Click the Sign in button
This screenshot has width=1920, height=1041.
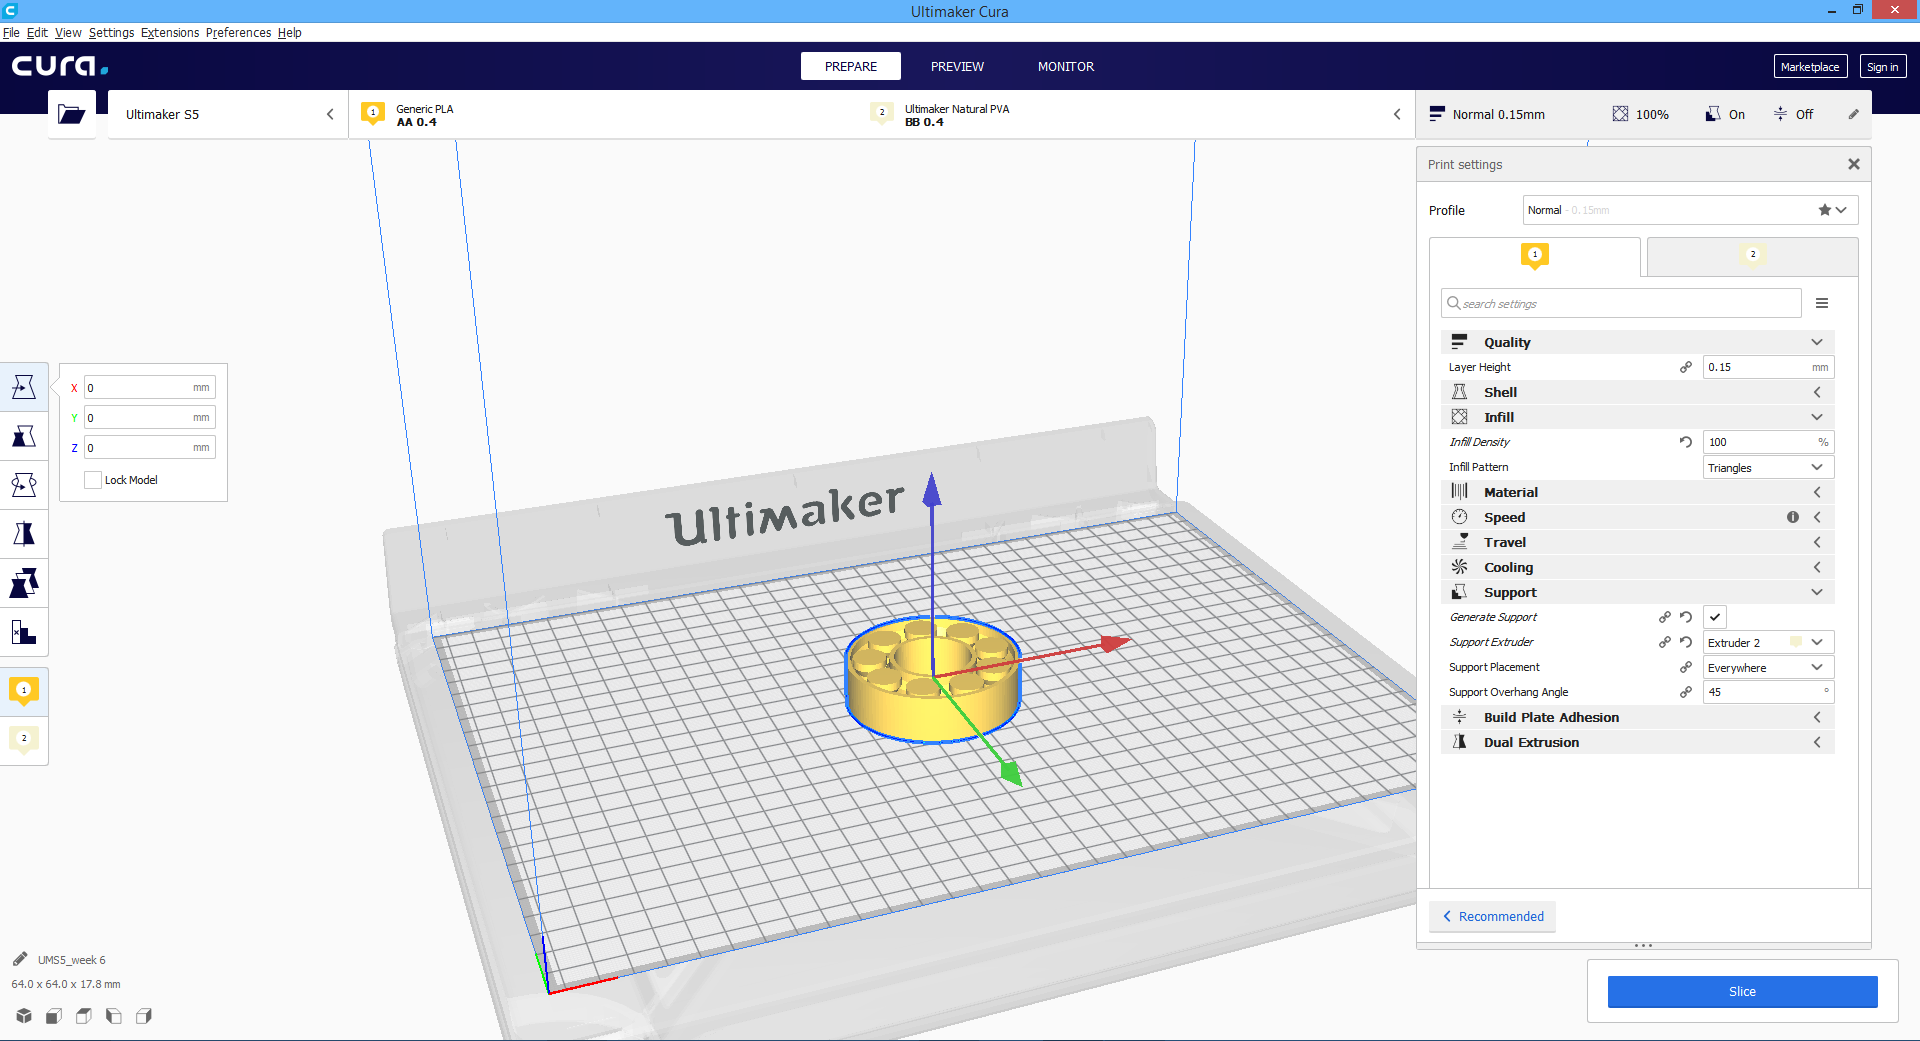1882,67
